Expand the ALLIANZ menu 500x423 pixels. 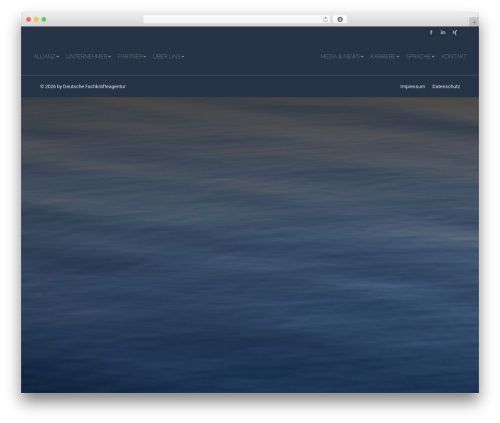46,57
